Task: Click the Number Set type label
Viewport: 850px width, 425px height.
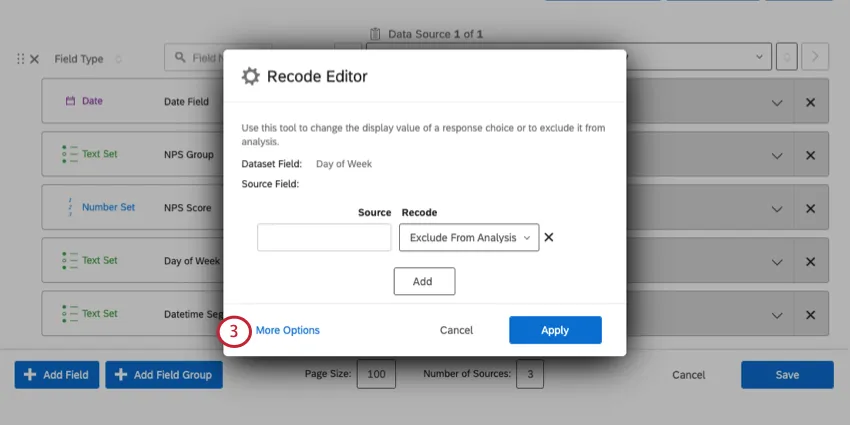Action: (x=108, y=207)
